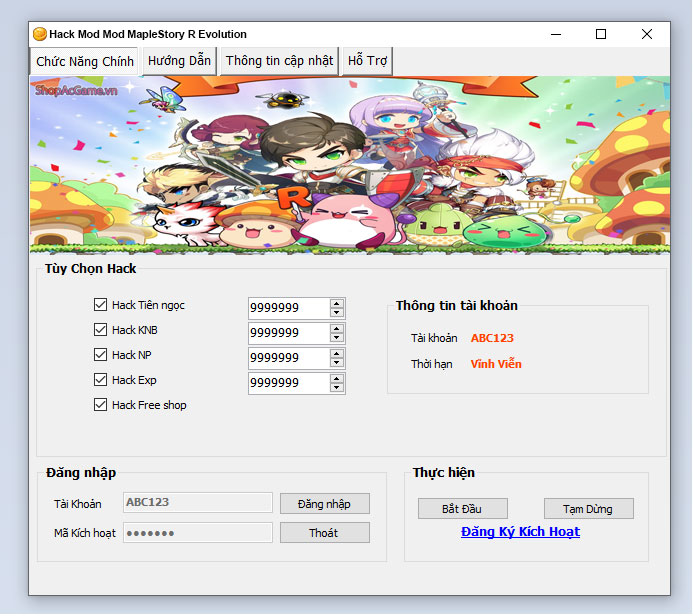Image resolution: width=693 pixels, height=616 pixels.
Task: Increase the Hack Tiên ngọc value with up arrow
Action: click(x=337, y=304)
